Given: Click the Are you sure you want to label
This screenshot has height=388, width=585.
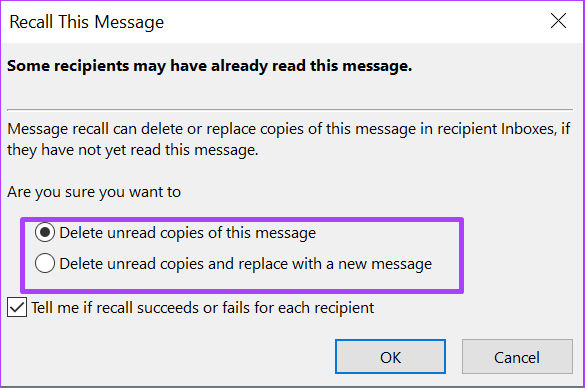Looking at the screenshot, I should pos(94,192).
